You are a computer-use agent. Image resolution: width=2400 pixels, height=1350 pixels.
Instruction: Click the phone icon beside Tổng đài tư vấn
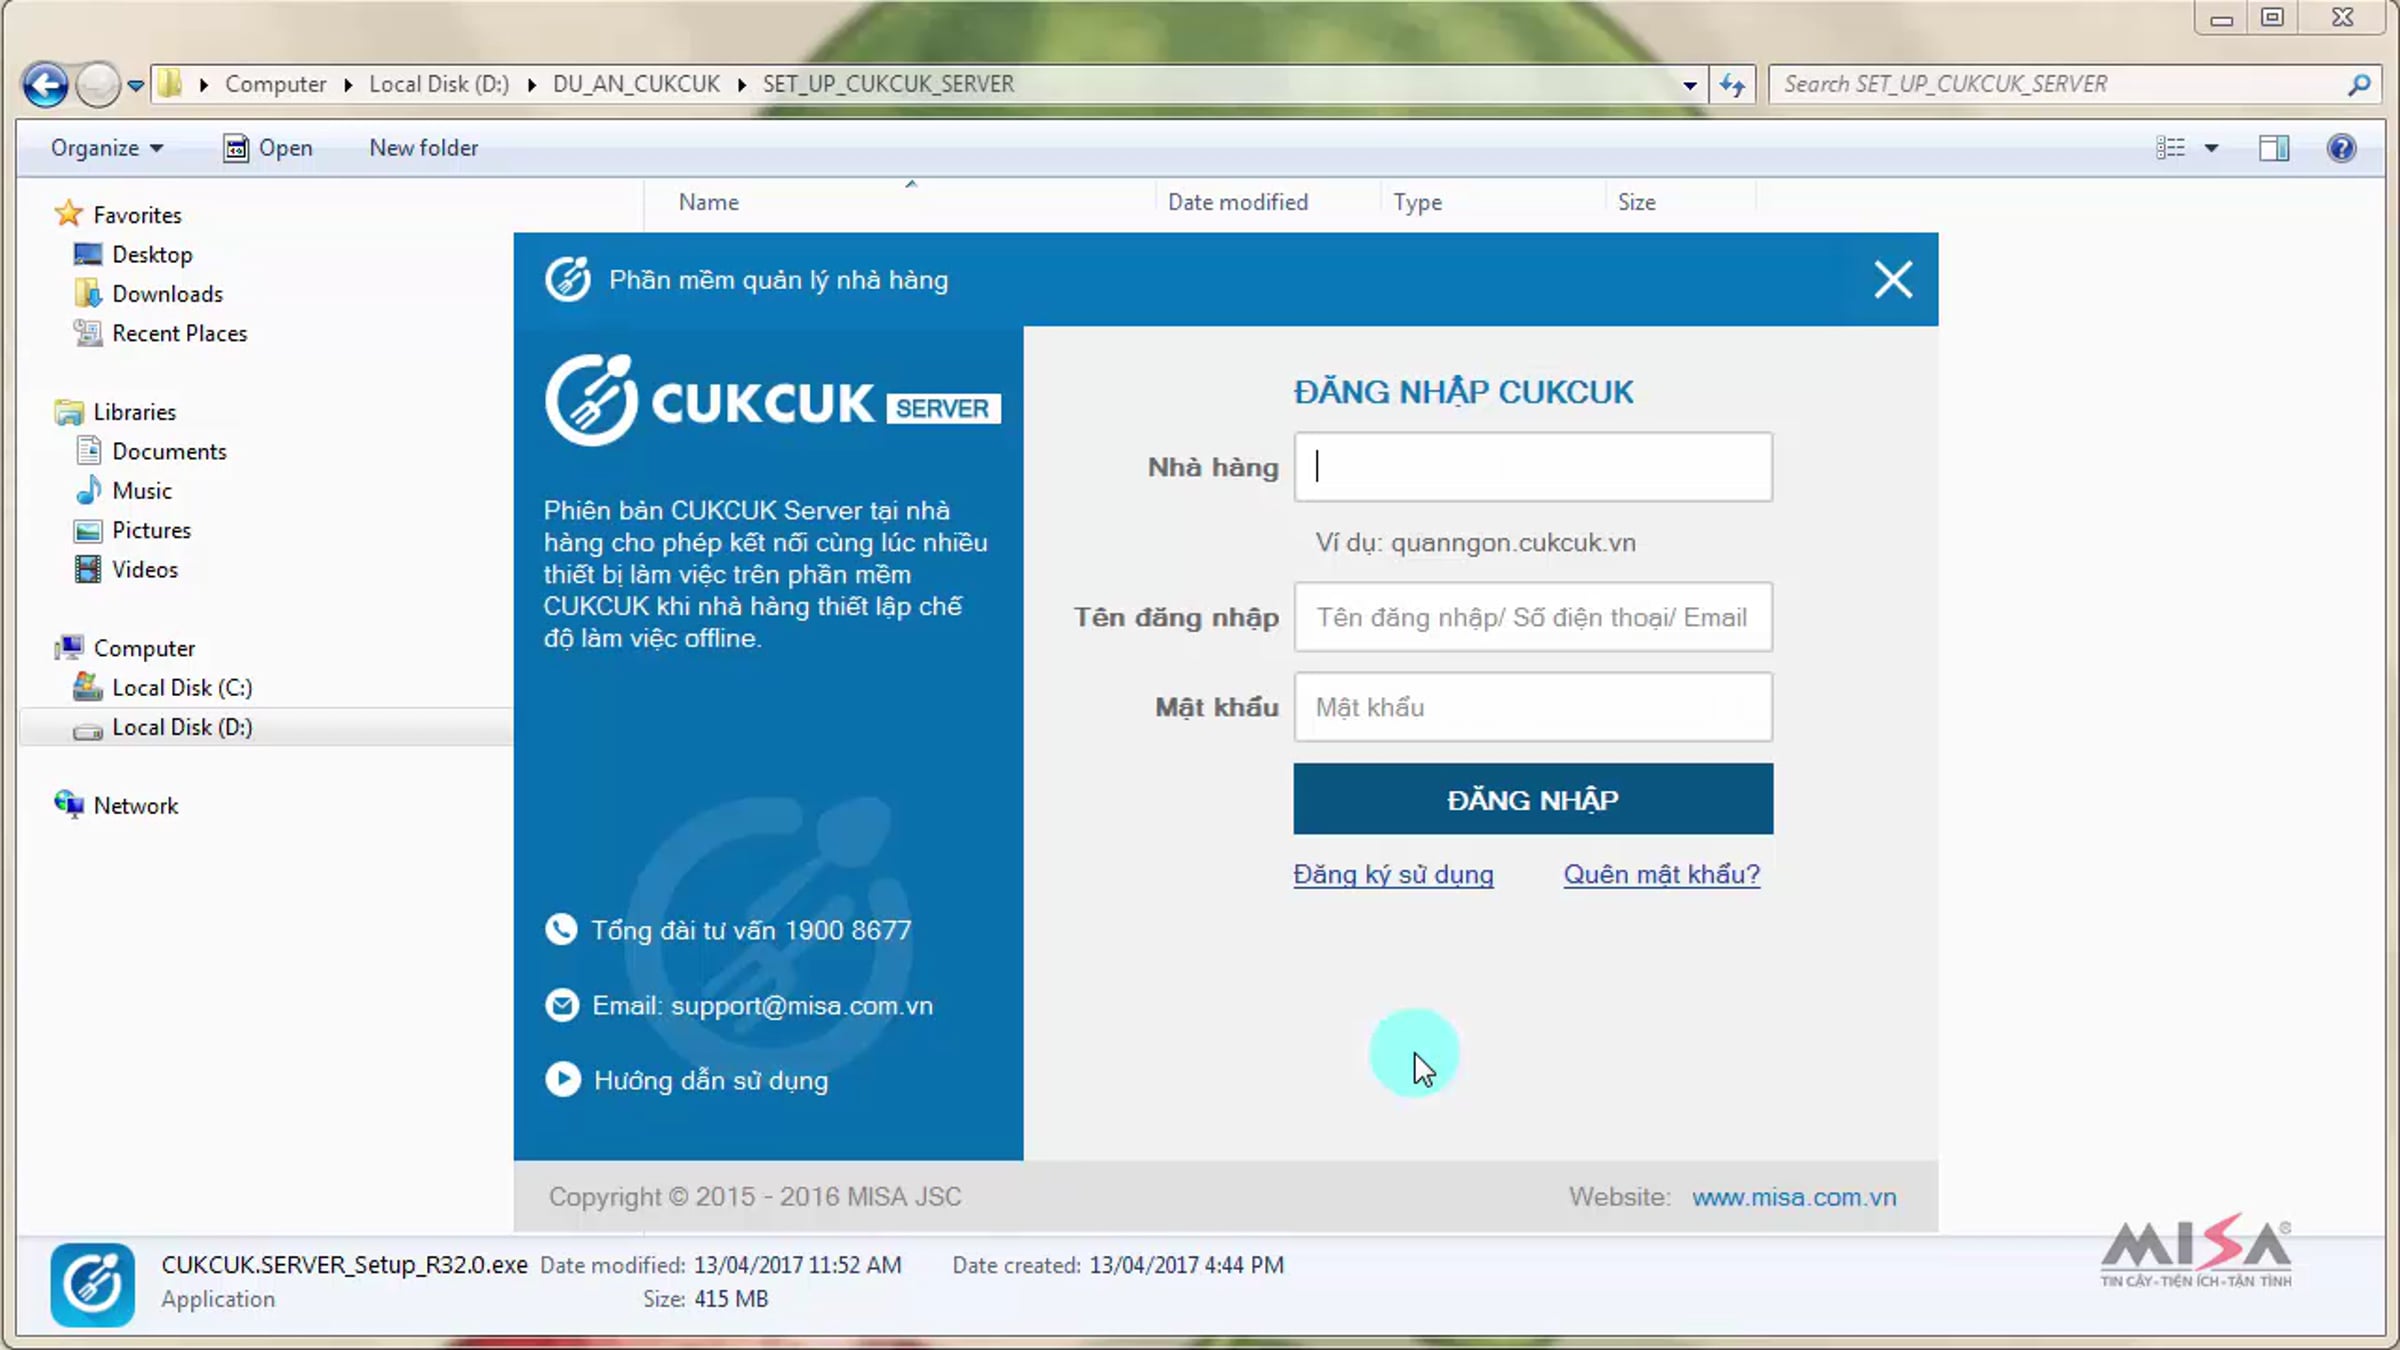pyautogui.click(x=561, y=930)
